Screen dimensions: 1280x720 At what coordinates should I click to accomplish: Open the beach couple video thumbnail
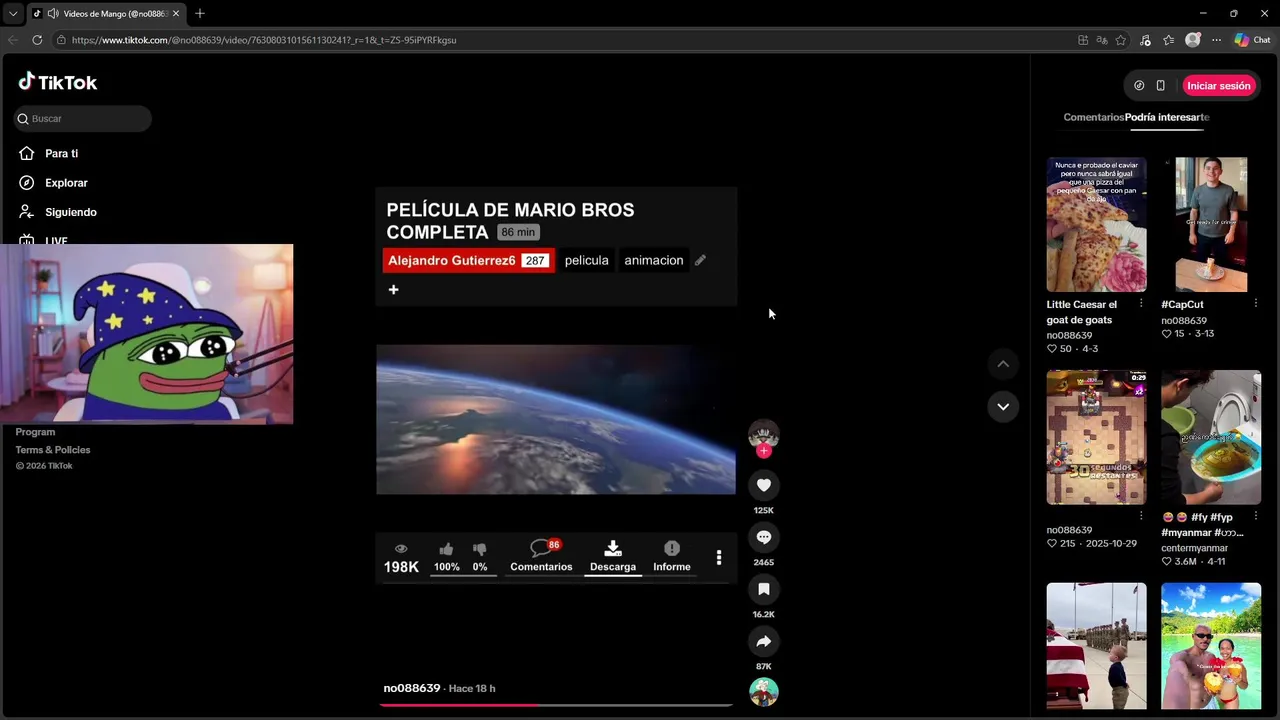(x=1211, y=646)
